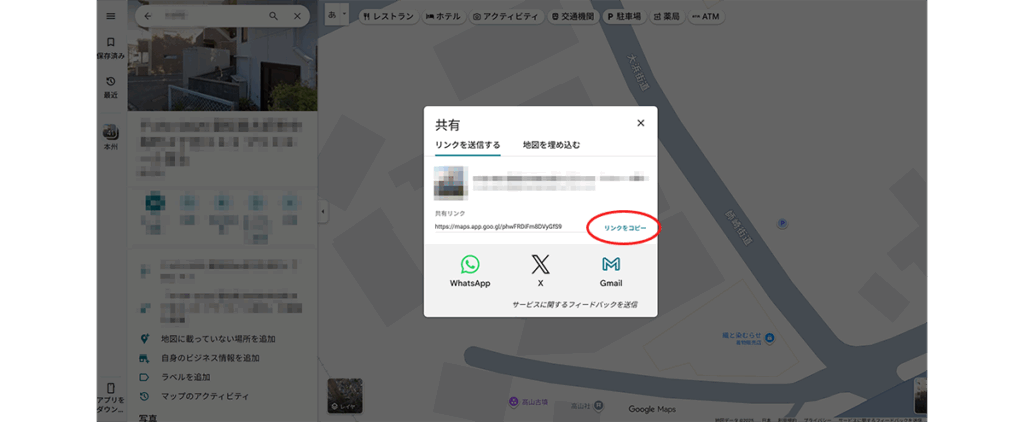Share the link via X

540,265
